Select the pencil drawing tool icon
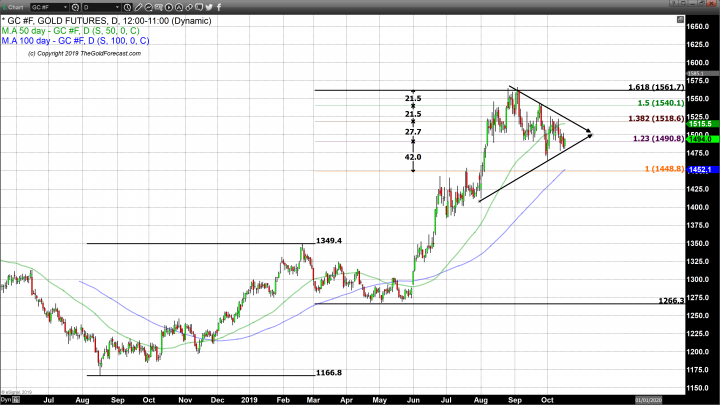Screen dimensions: 720x405 click(139, 8)
